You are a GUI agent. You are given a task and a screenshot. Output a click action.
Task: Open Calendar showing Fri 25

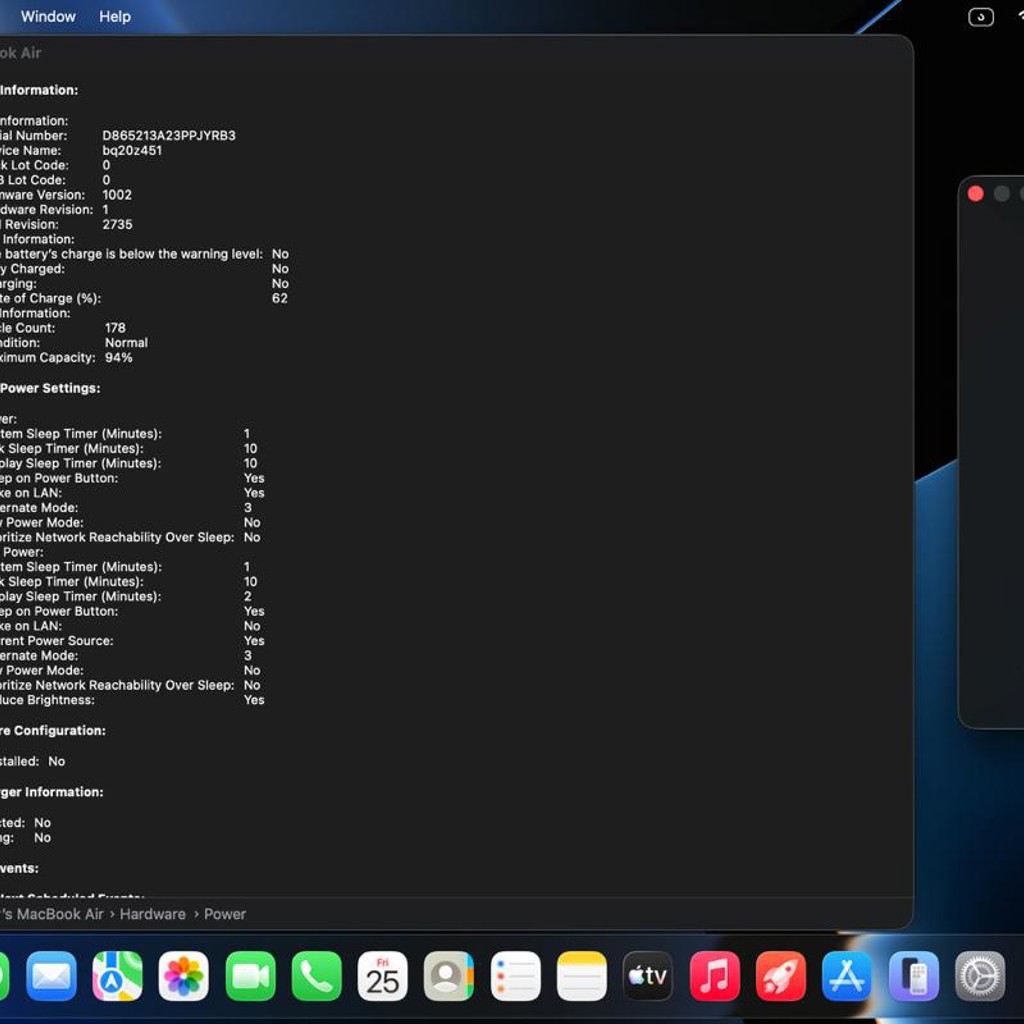coord(383,976)
